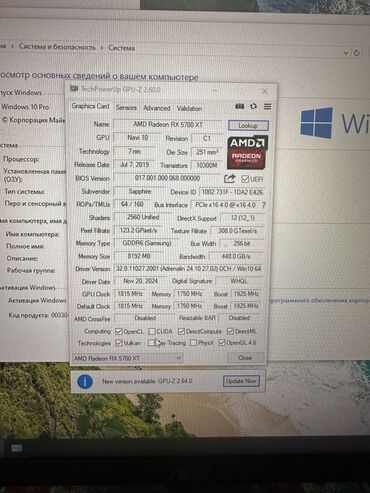The width and height of the screenshot is (370, 493).
Task: Open the Validation tab
Action: coord(189,108)
